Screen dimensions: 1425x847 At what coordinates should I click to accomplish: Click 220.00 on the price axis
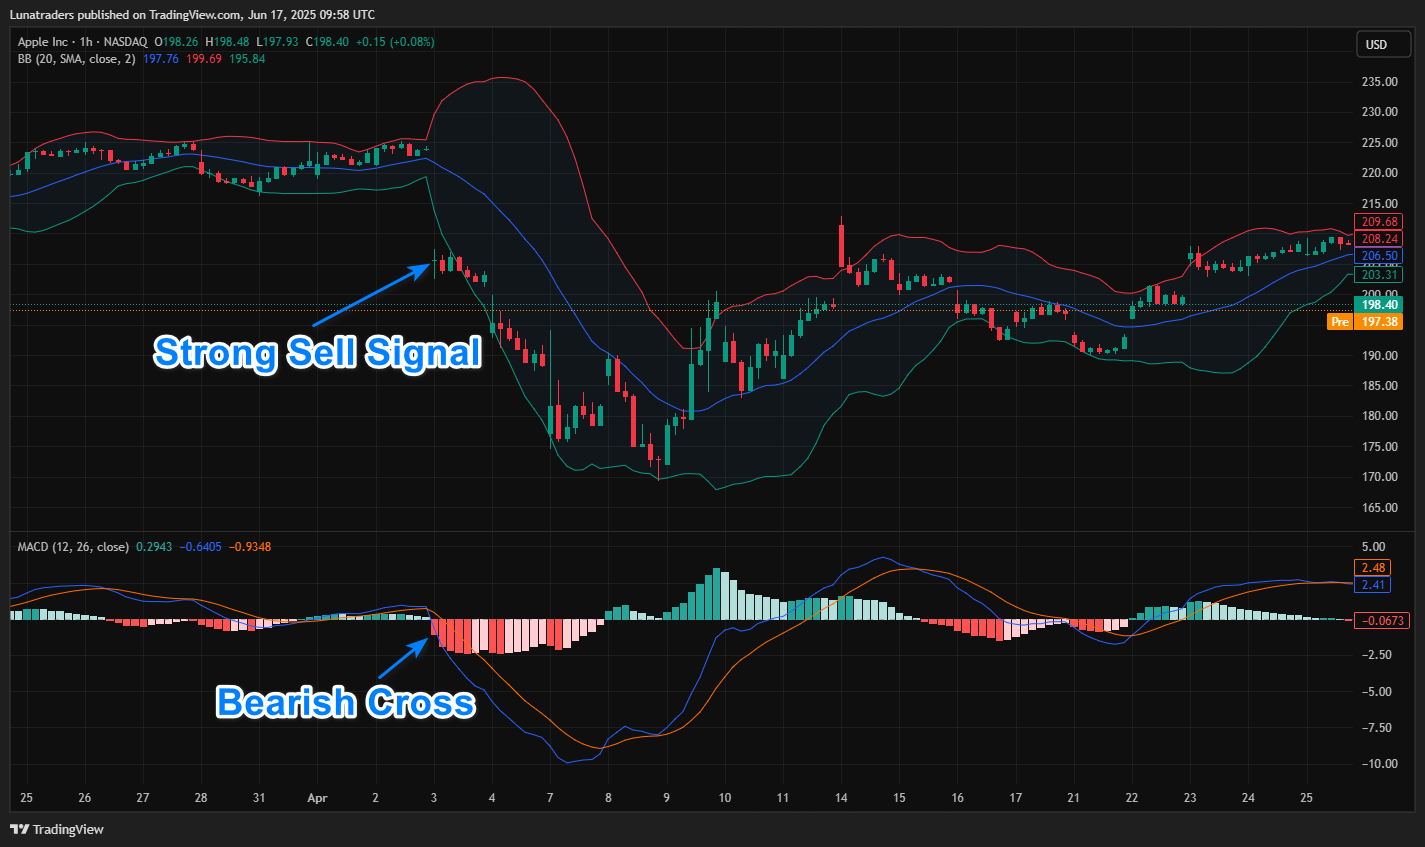pyautogui.click(x=1379, y=173)
